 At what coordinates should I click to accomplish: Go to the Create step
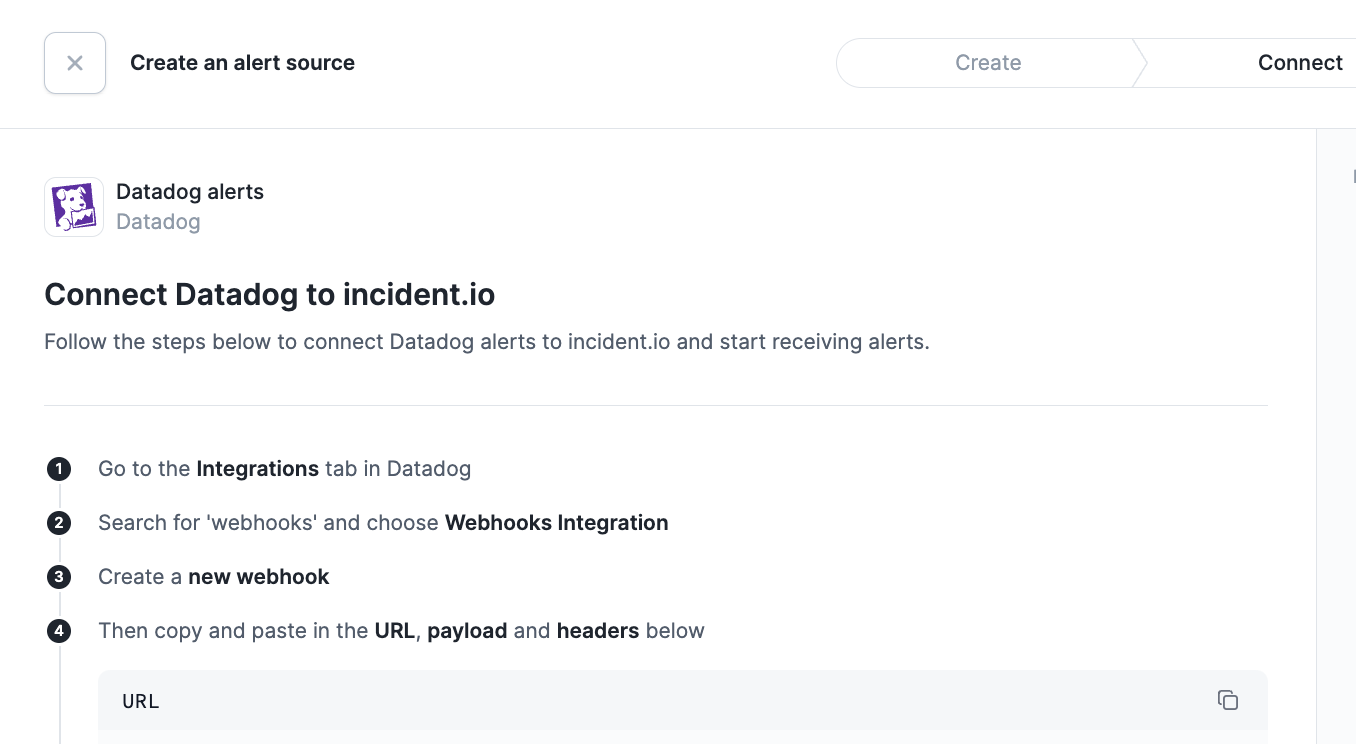point(988,63)
